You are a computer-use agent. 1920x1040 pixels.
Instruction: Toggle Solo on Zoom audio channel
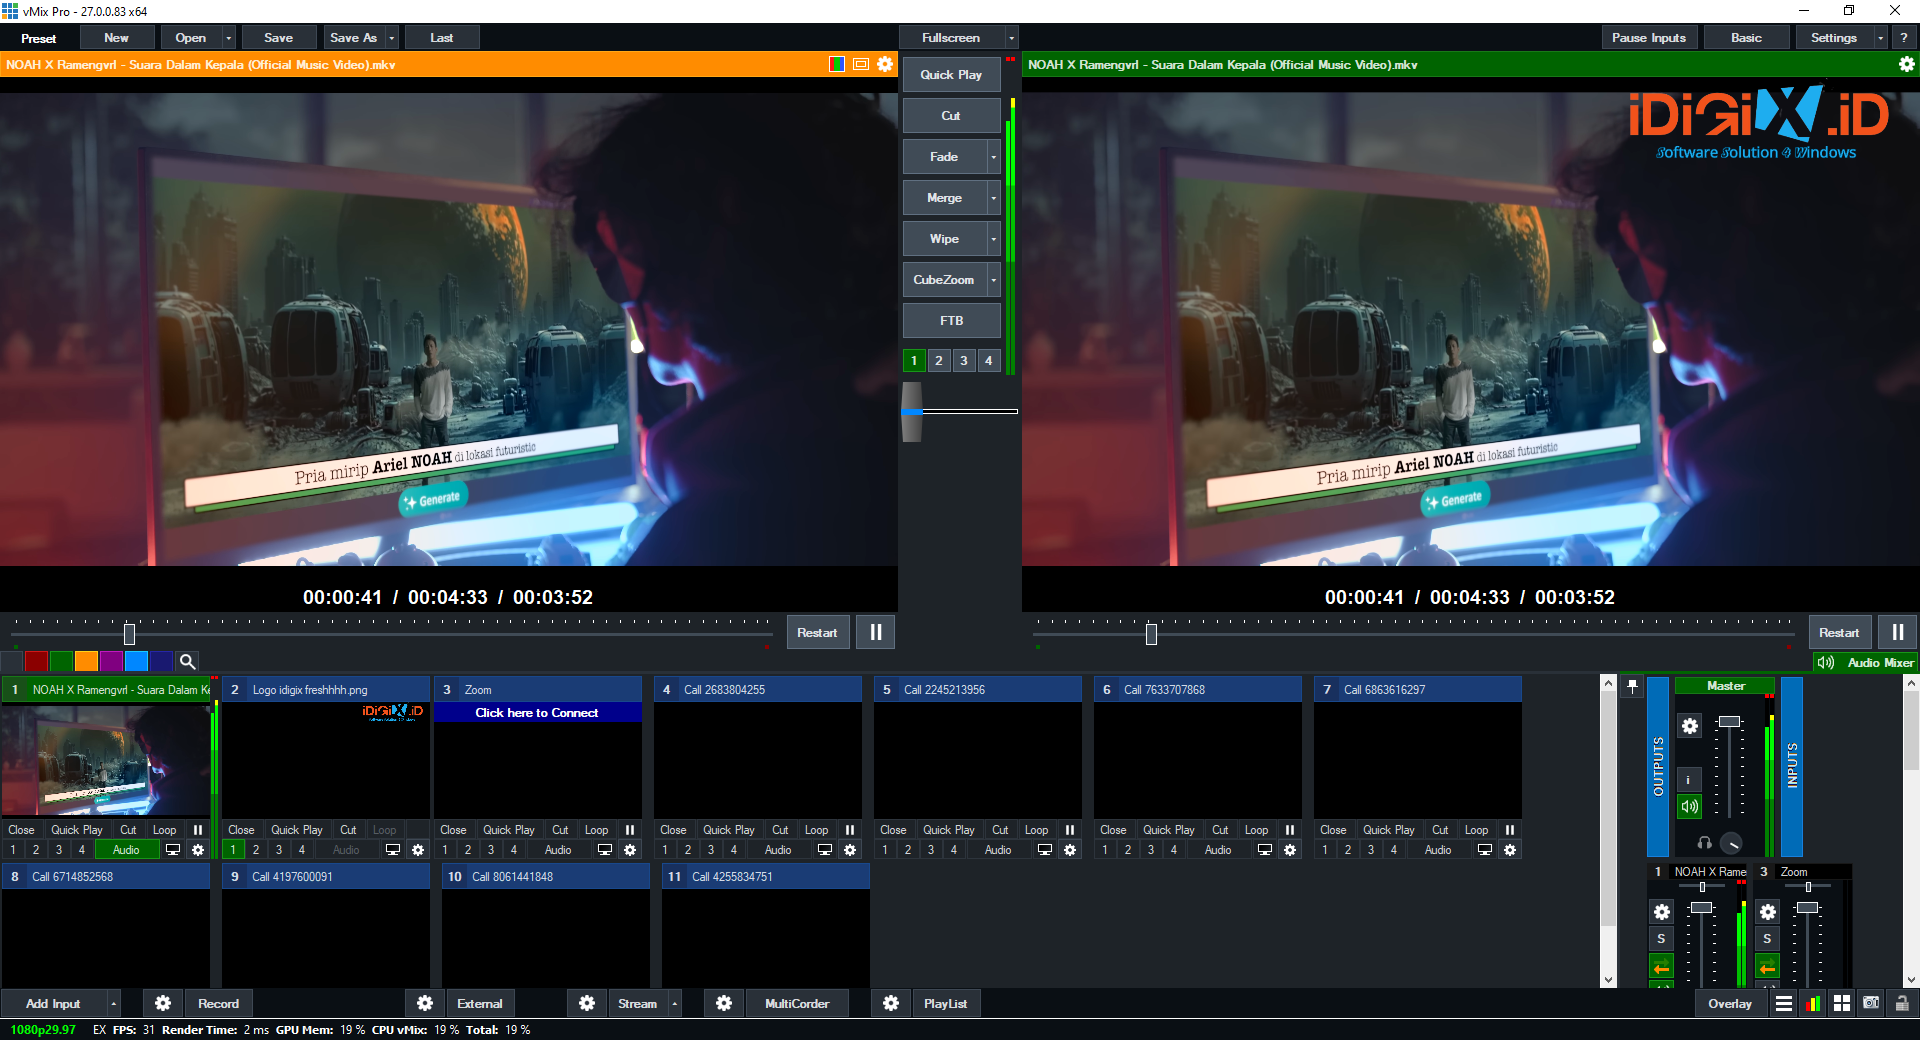1767,939
